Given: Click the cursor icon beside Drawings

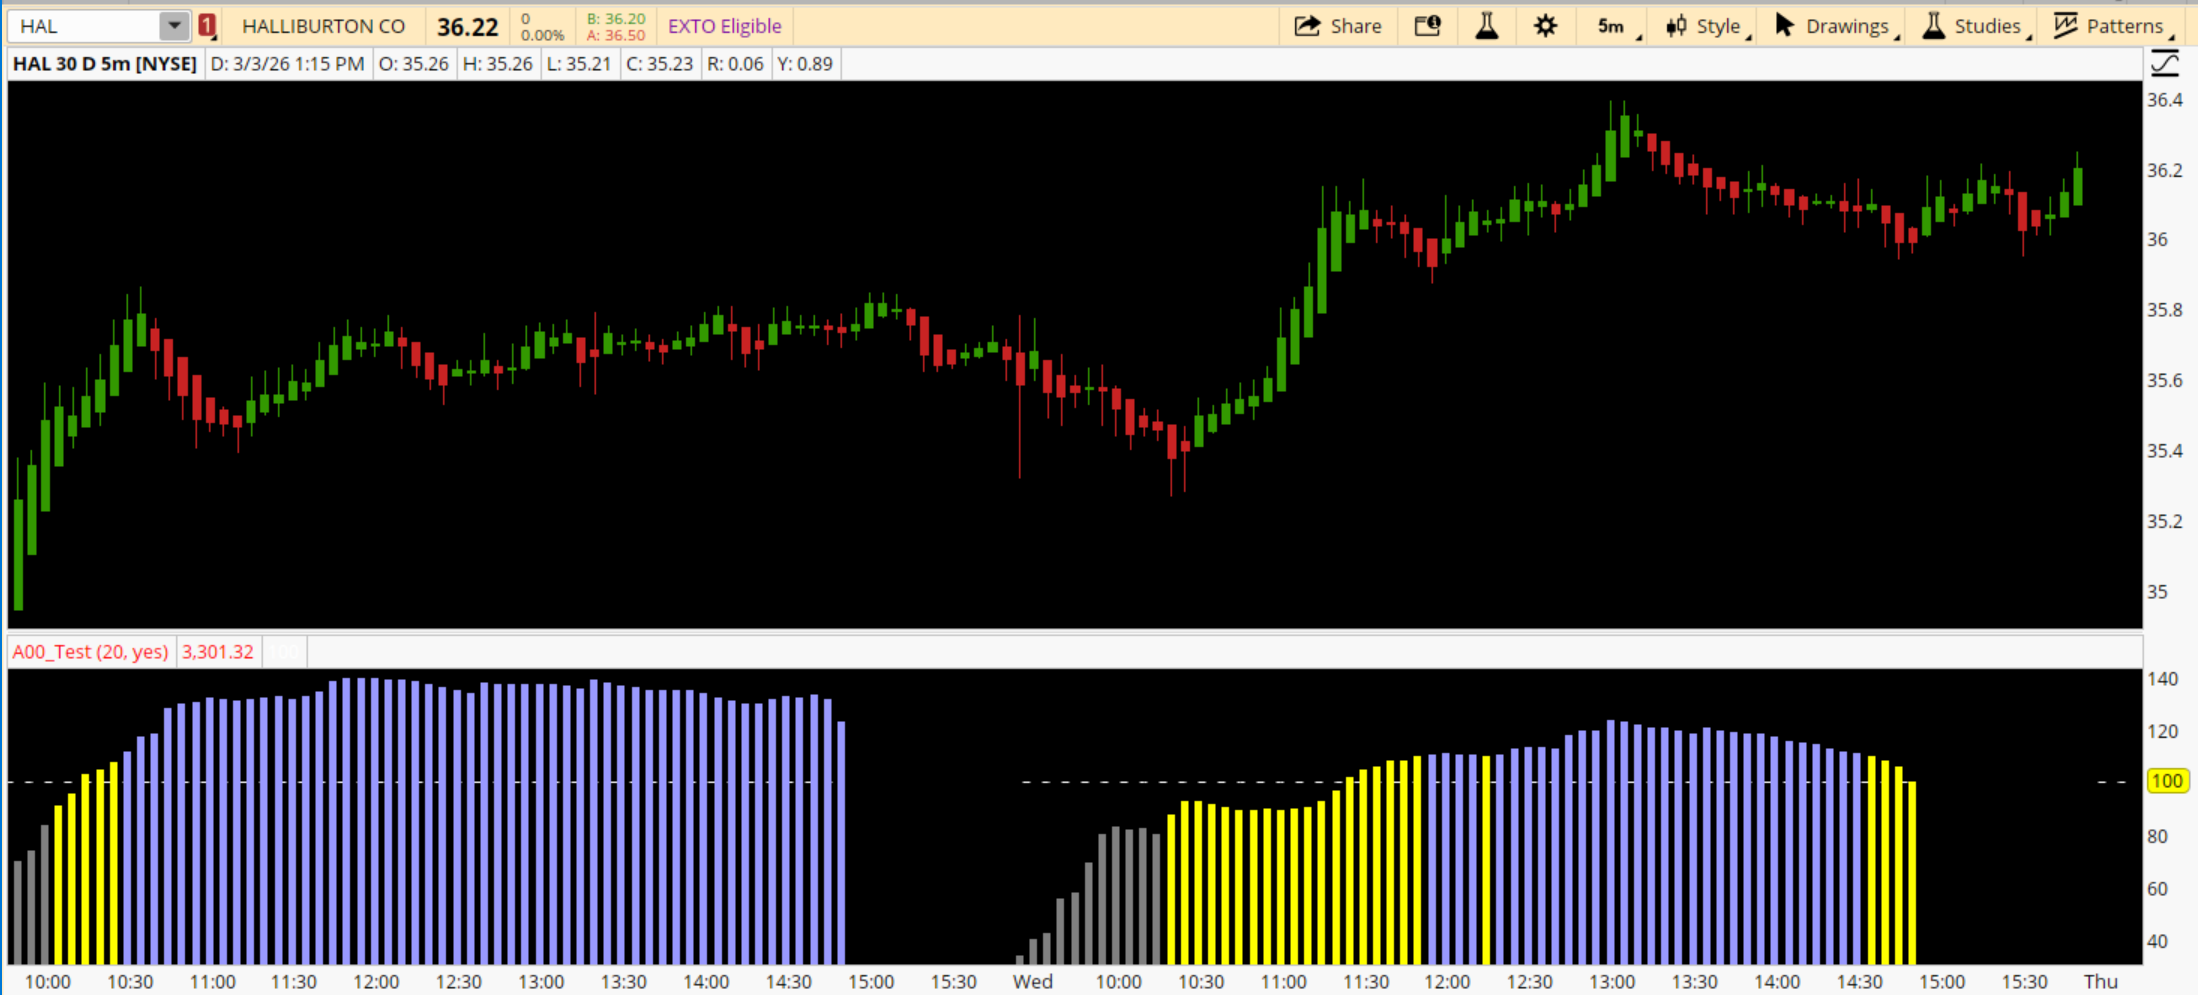Looking at the screenshot, I should [x=1784, y=26].
